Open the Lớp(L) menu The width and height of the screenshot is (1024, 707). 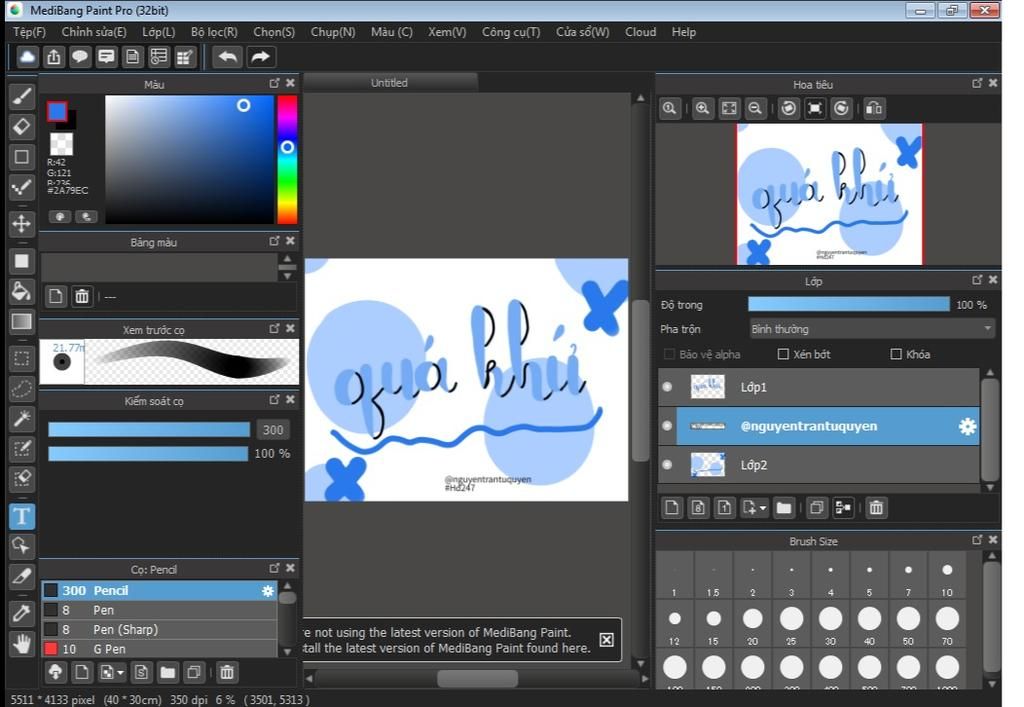coord(159,32)
